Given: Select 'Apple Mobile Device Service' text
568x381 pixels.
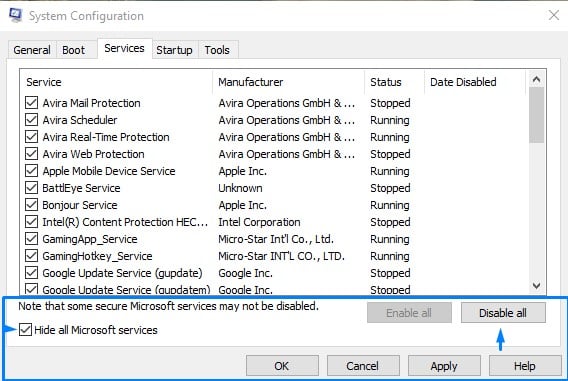Looking at the screenshot, I should click(x=109, y=171).
